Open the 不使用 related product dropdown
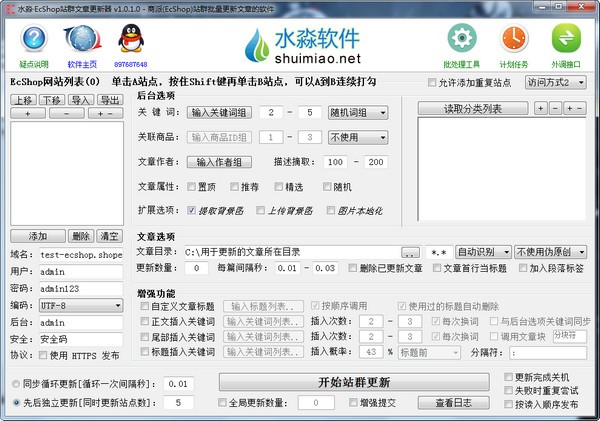The width and height of the screenshot is (600, 421). point(358,137)
